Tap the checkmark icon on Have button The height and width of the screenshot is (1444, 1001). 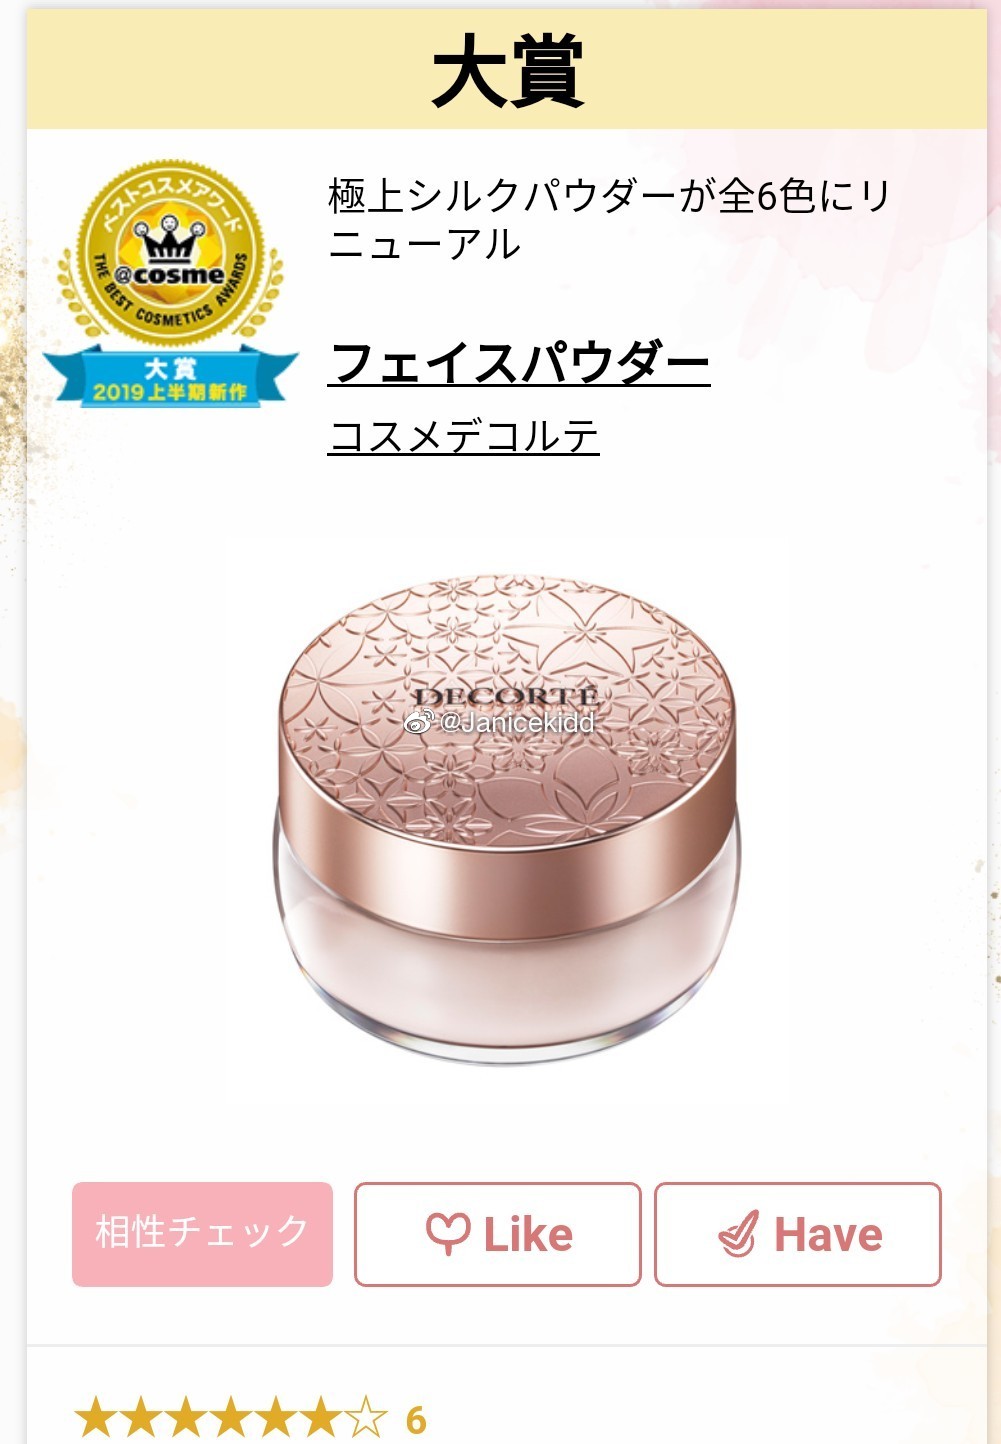click(x=738, y=1234)
